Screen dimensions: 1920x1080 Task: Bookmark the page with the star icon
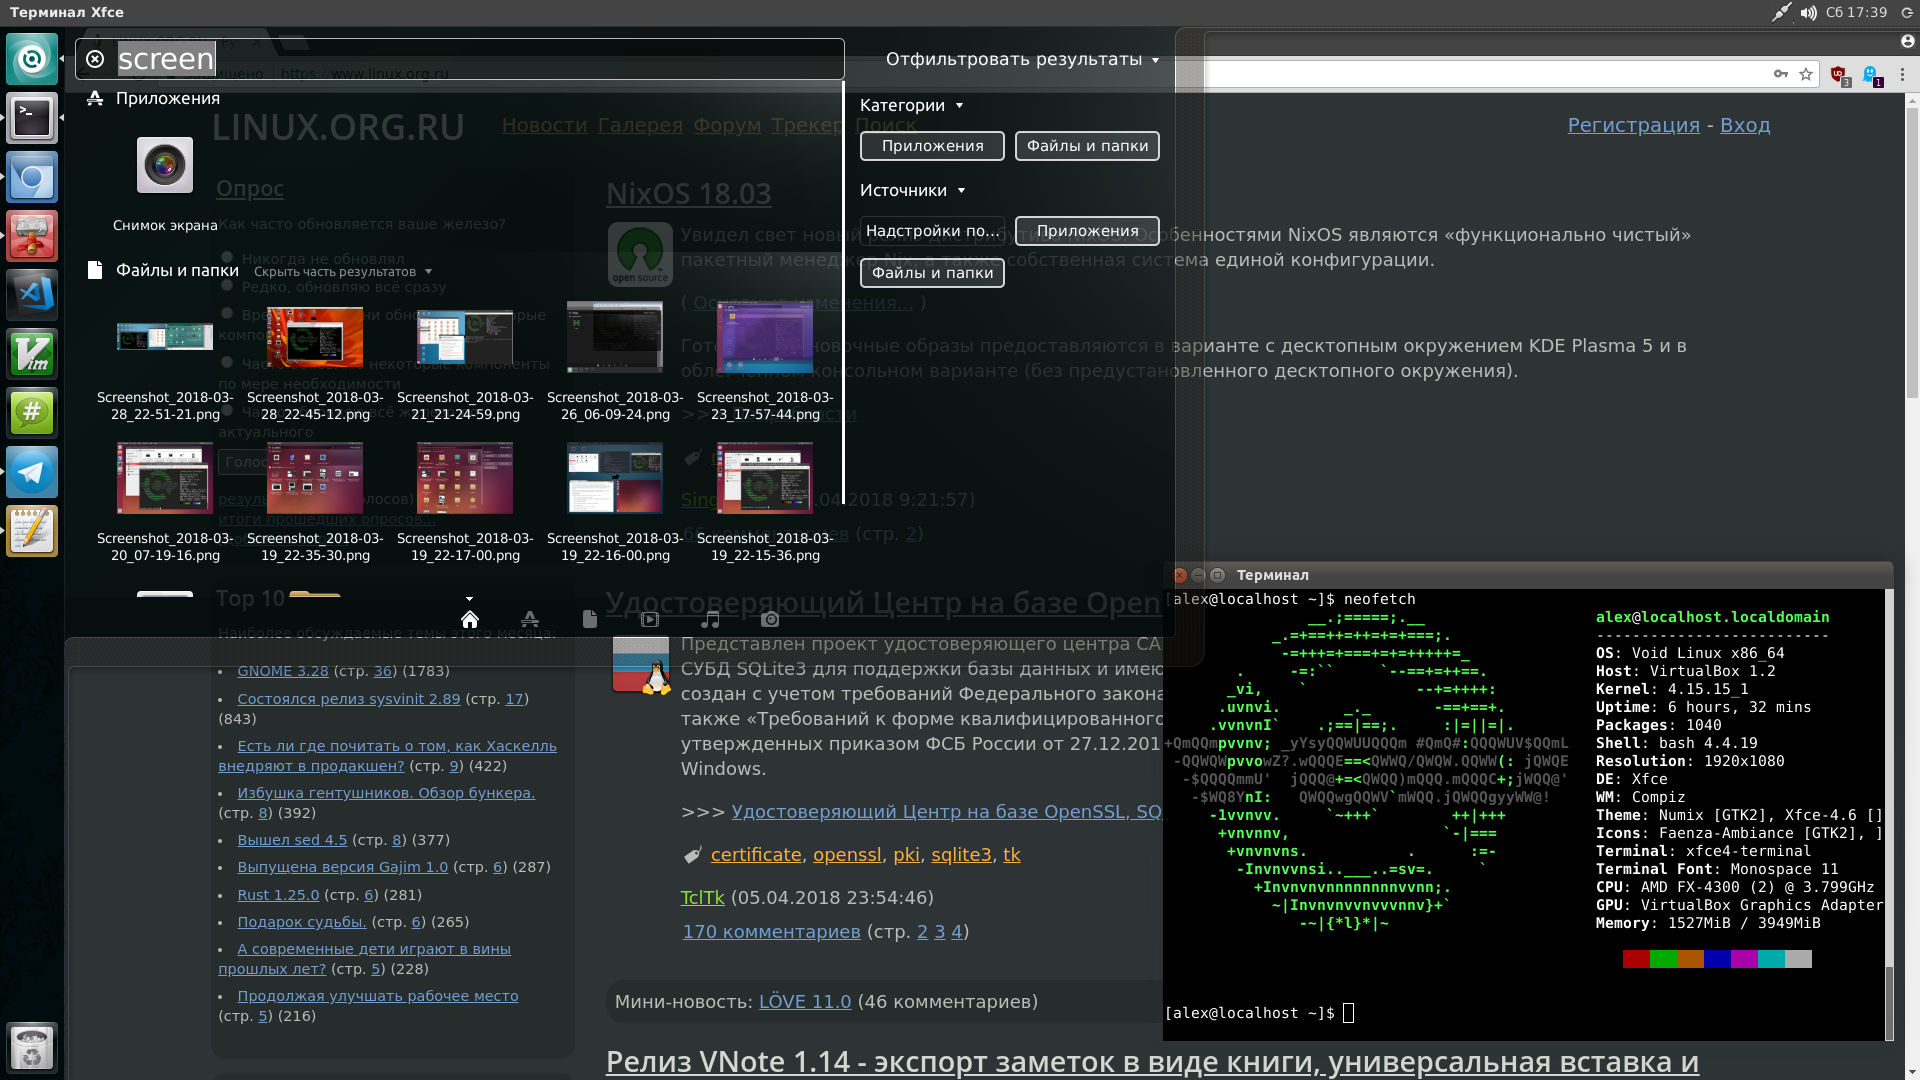pos(1806,74)
